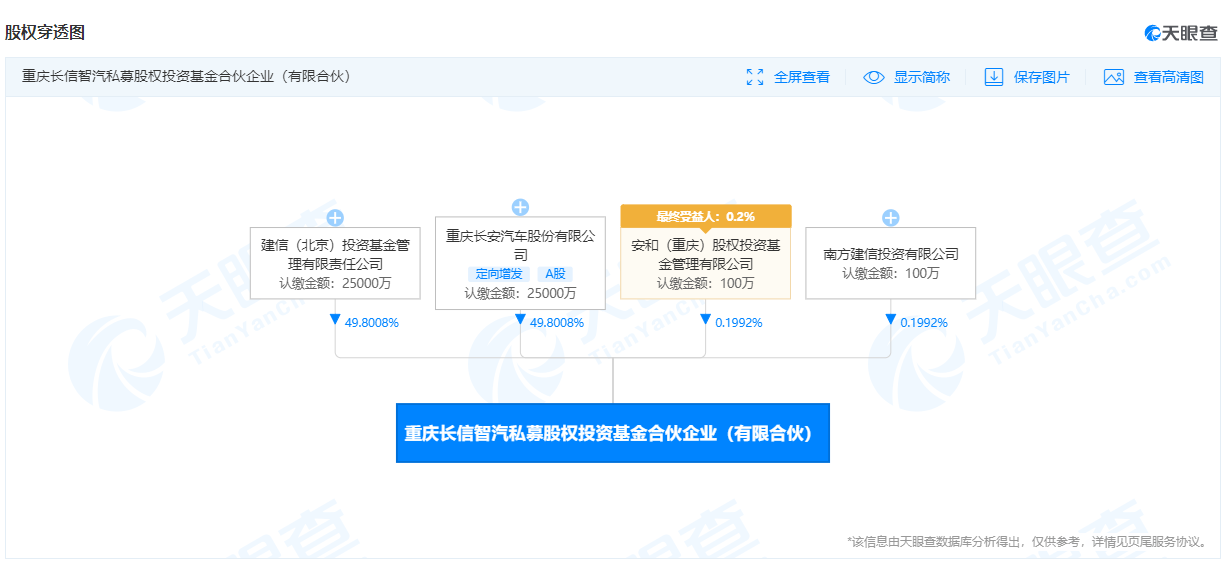
Task: Expand shareholders above 建信（北京）投资基金管理 node
Action: point(335,217)
